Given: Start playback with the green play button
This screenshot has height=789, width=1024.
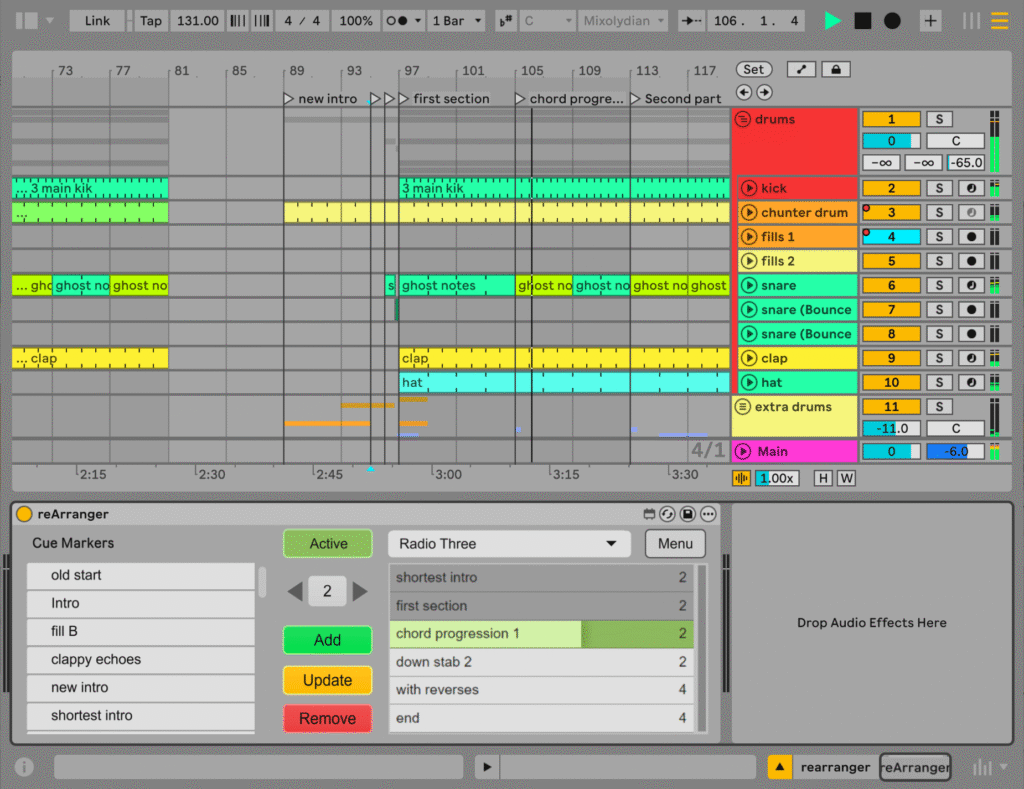Looking at the screenshot, I should [x=832, y=21].
